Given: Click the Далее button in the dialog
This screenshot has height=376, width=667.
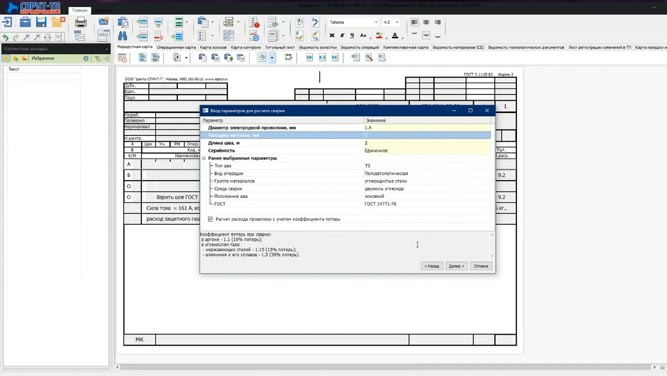Looking at the screenshot, I should click(x=456, y=266).
